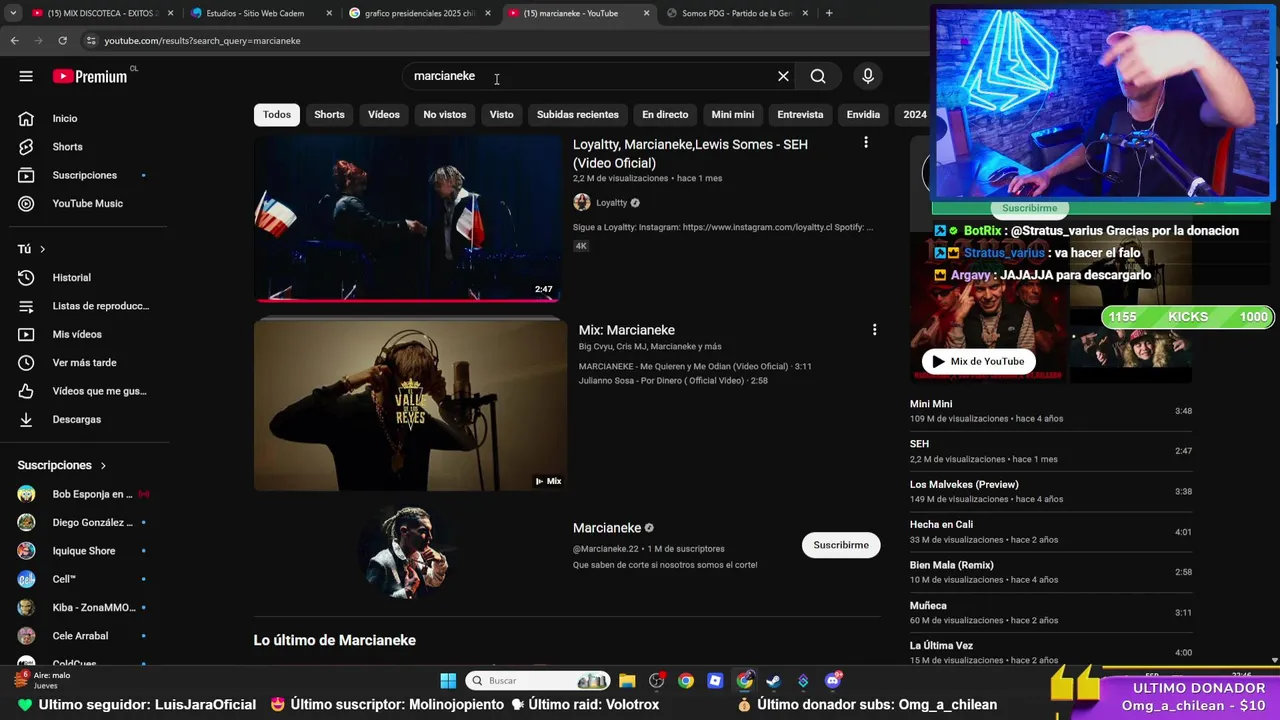Image resolution: width=1280 pixels, height=720 pixels.
Task: Open Steam from the taskbar
Action: (x=773, y=681)
